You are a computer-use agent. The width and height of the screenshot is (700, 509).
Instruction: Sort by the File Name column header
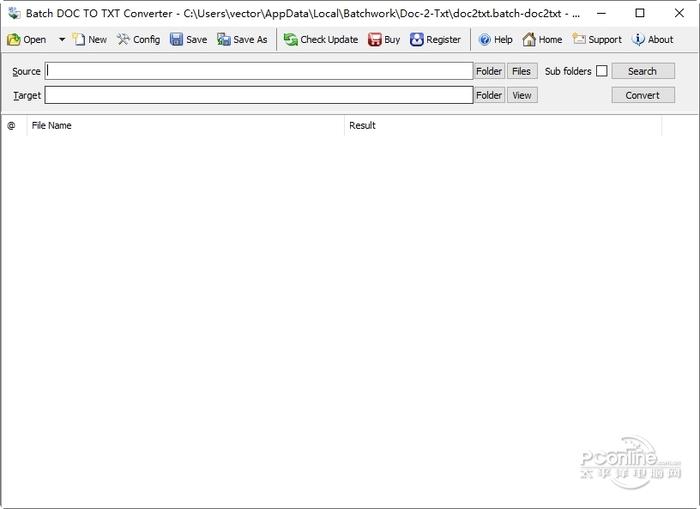[185, 125]
